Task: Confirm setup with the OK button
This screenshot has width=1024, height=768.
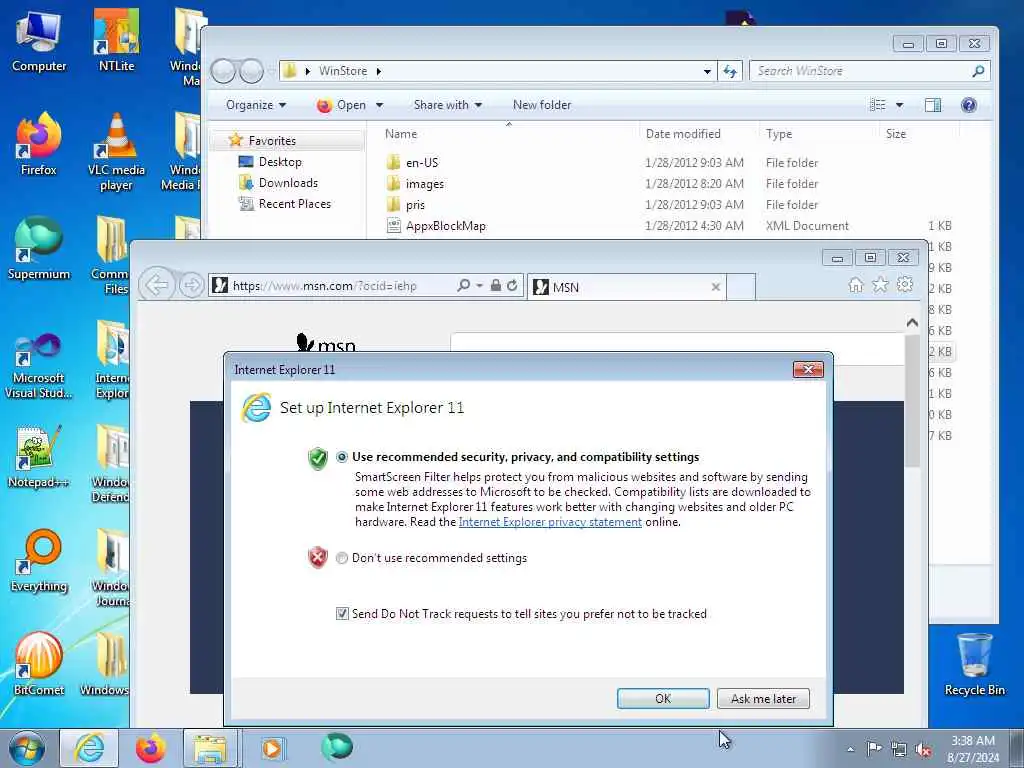Action: 663,699
